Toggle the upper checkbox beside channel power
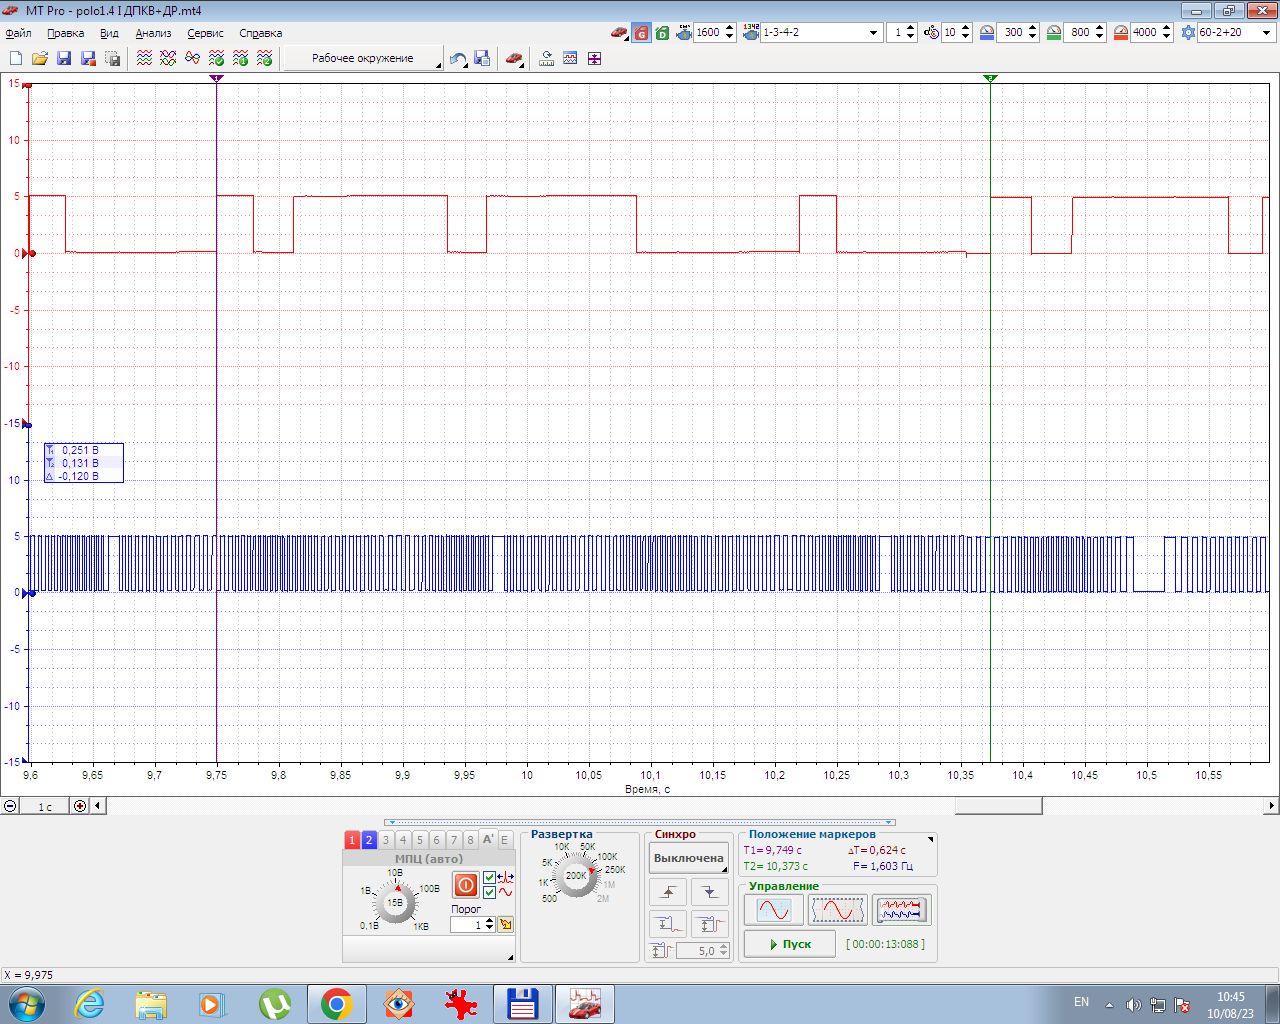The height and width of the screenshot is (1024, 1280). point(489,878)
